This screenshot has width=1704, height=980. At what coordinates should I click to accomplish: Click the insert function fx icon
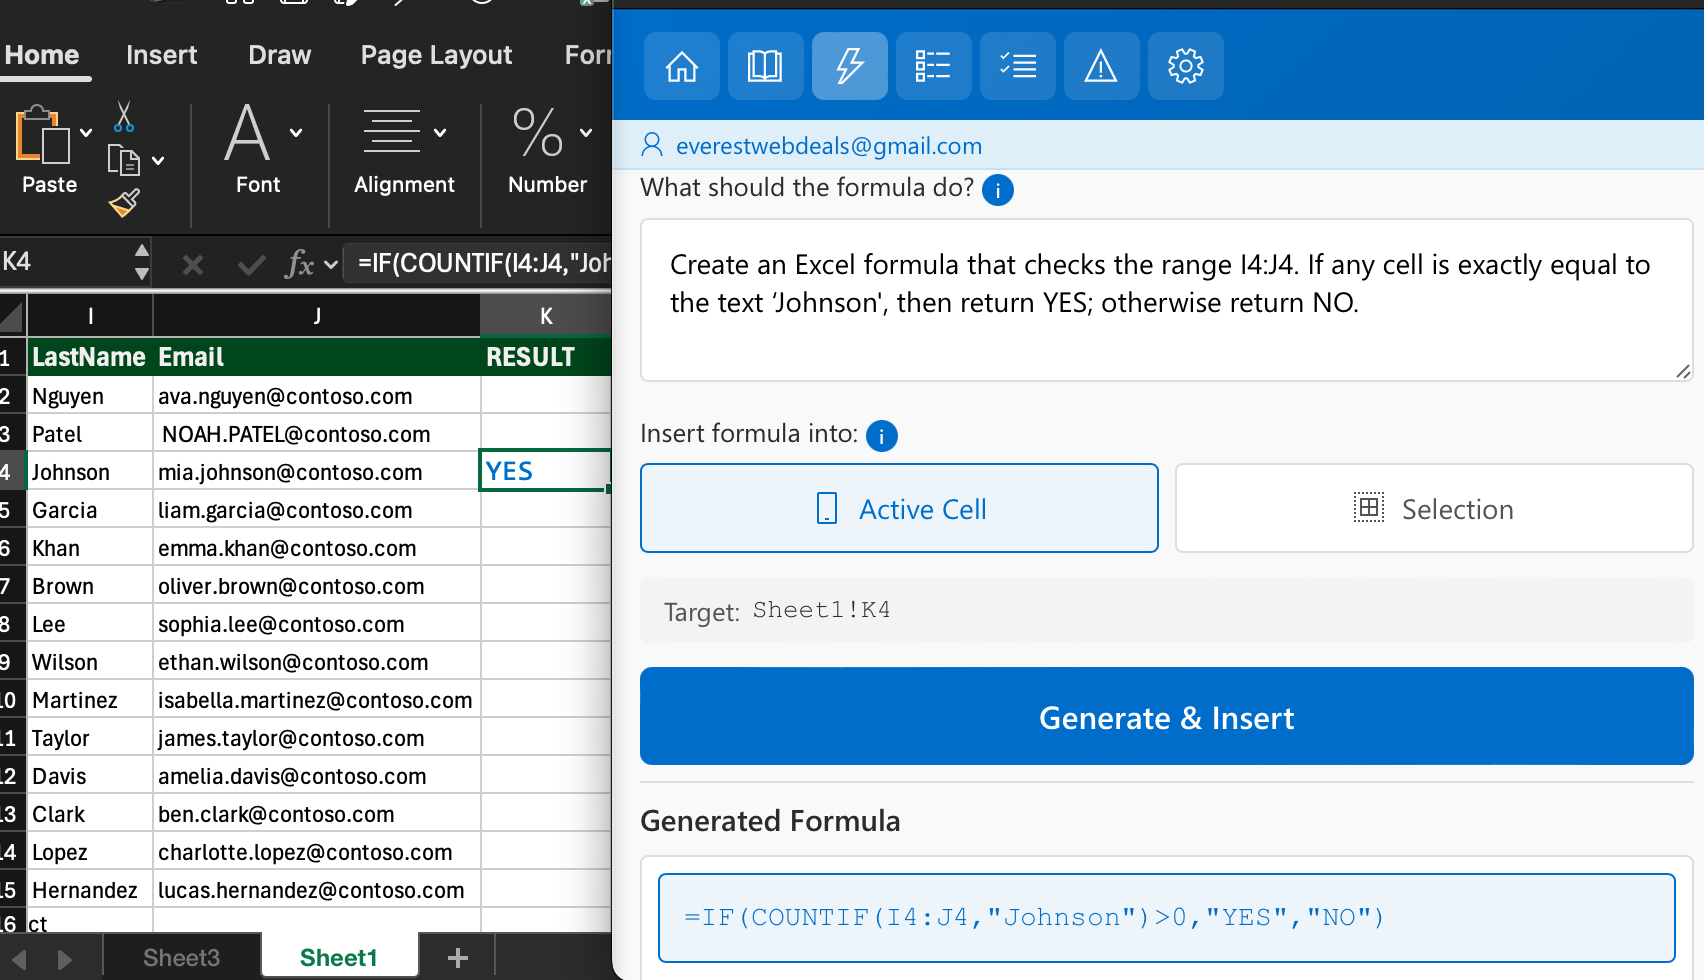(299, 264)
